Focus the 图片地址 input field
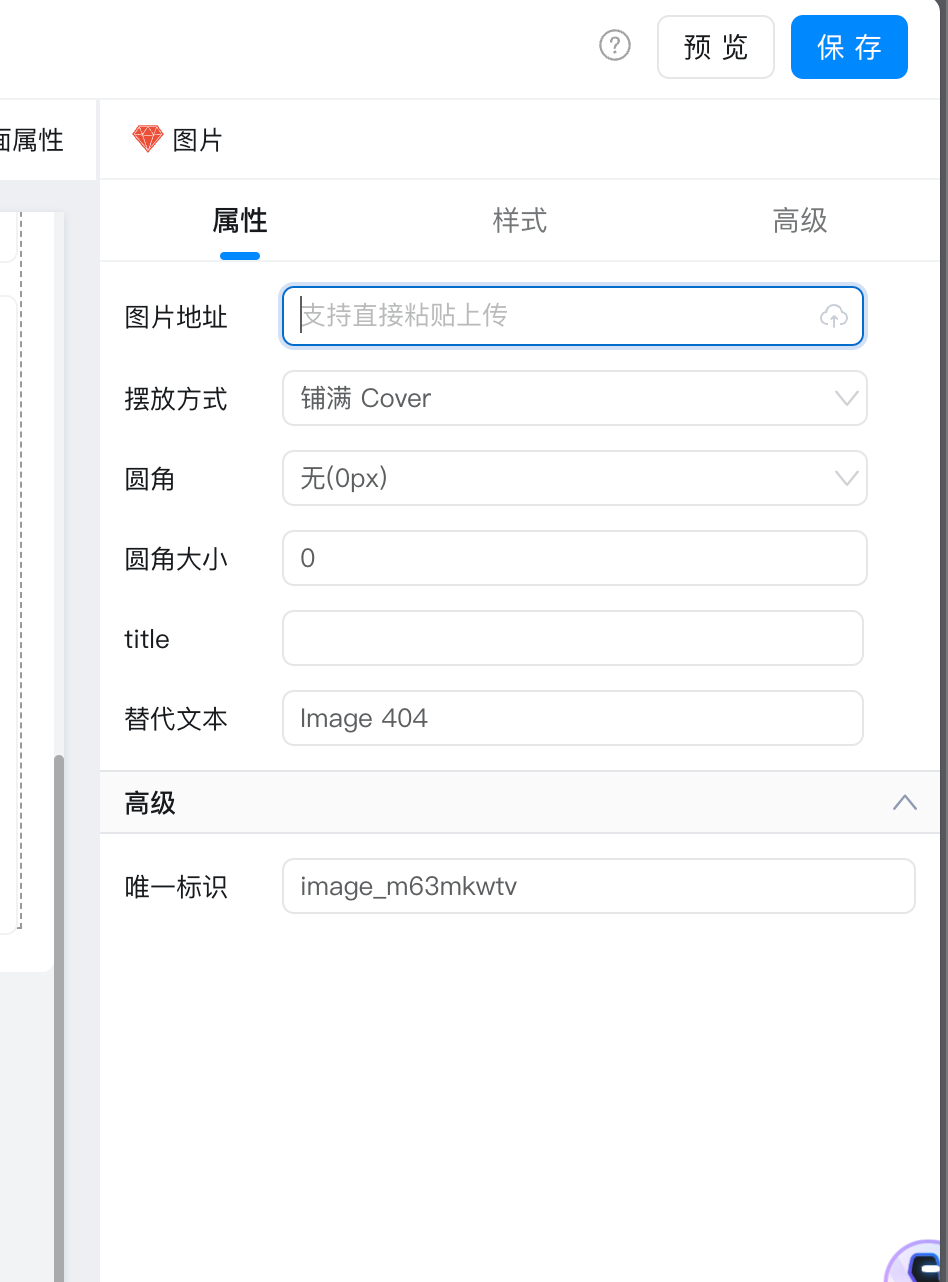Viewport: 948px width, 1282px height. coord(550,317)
